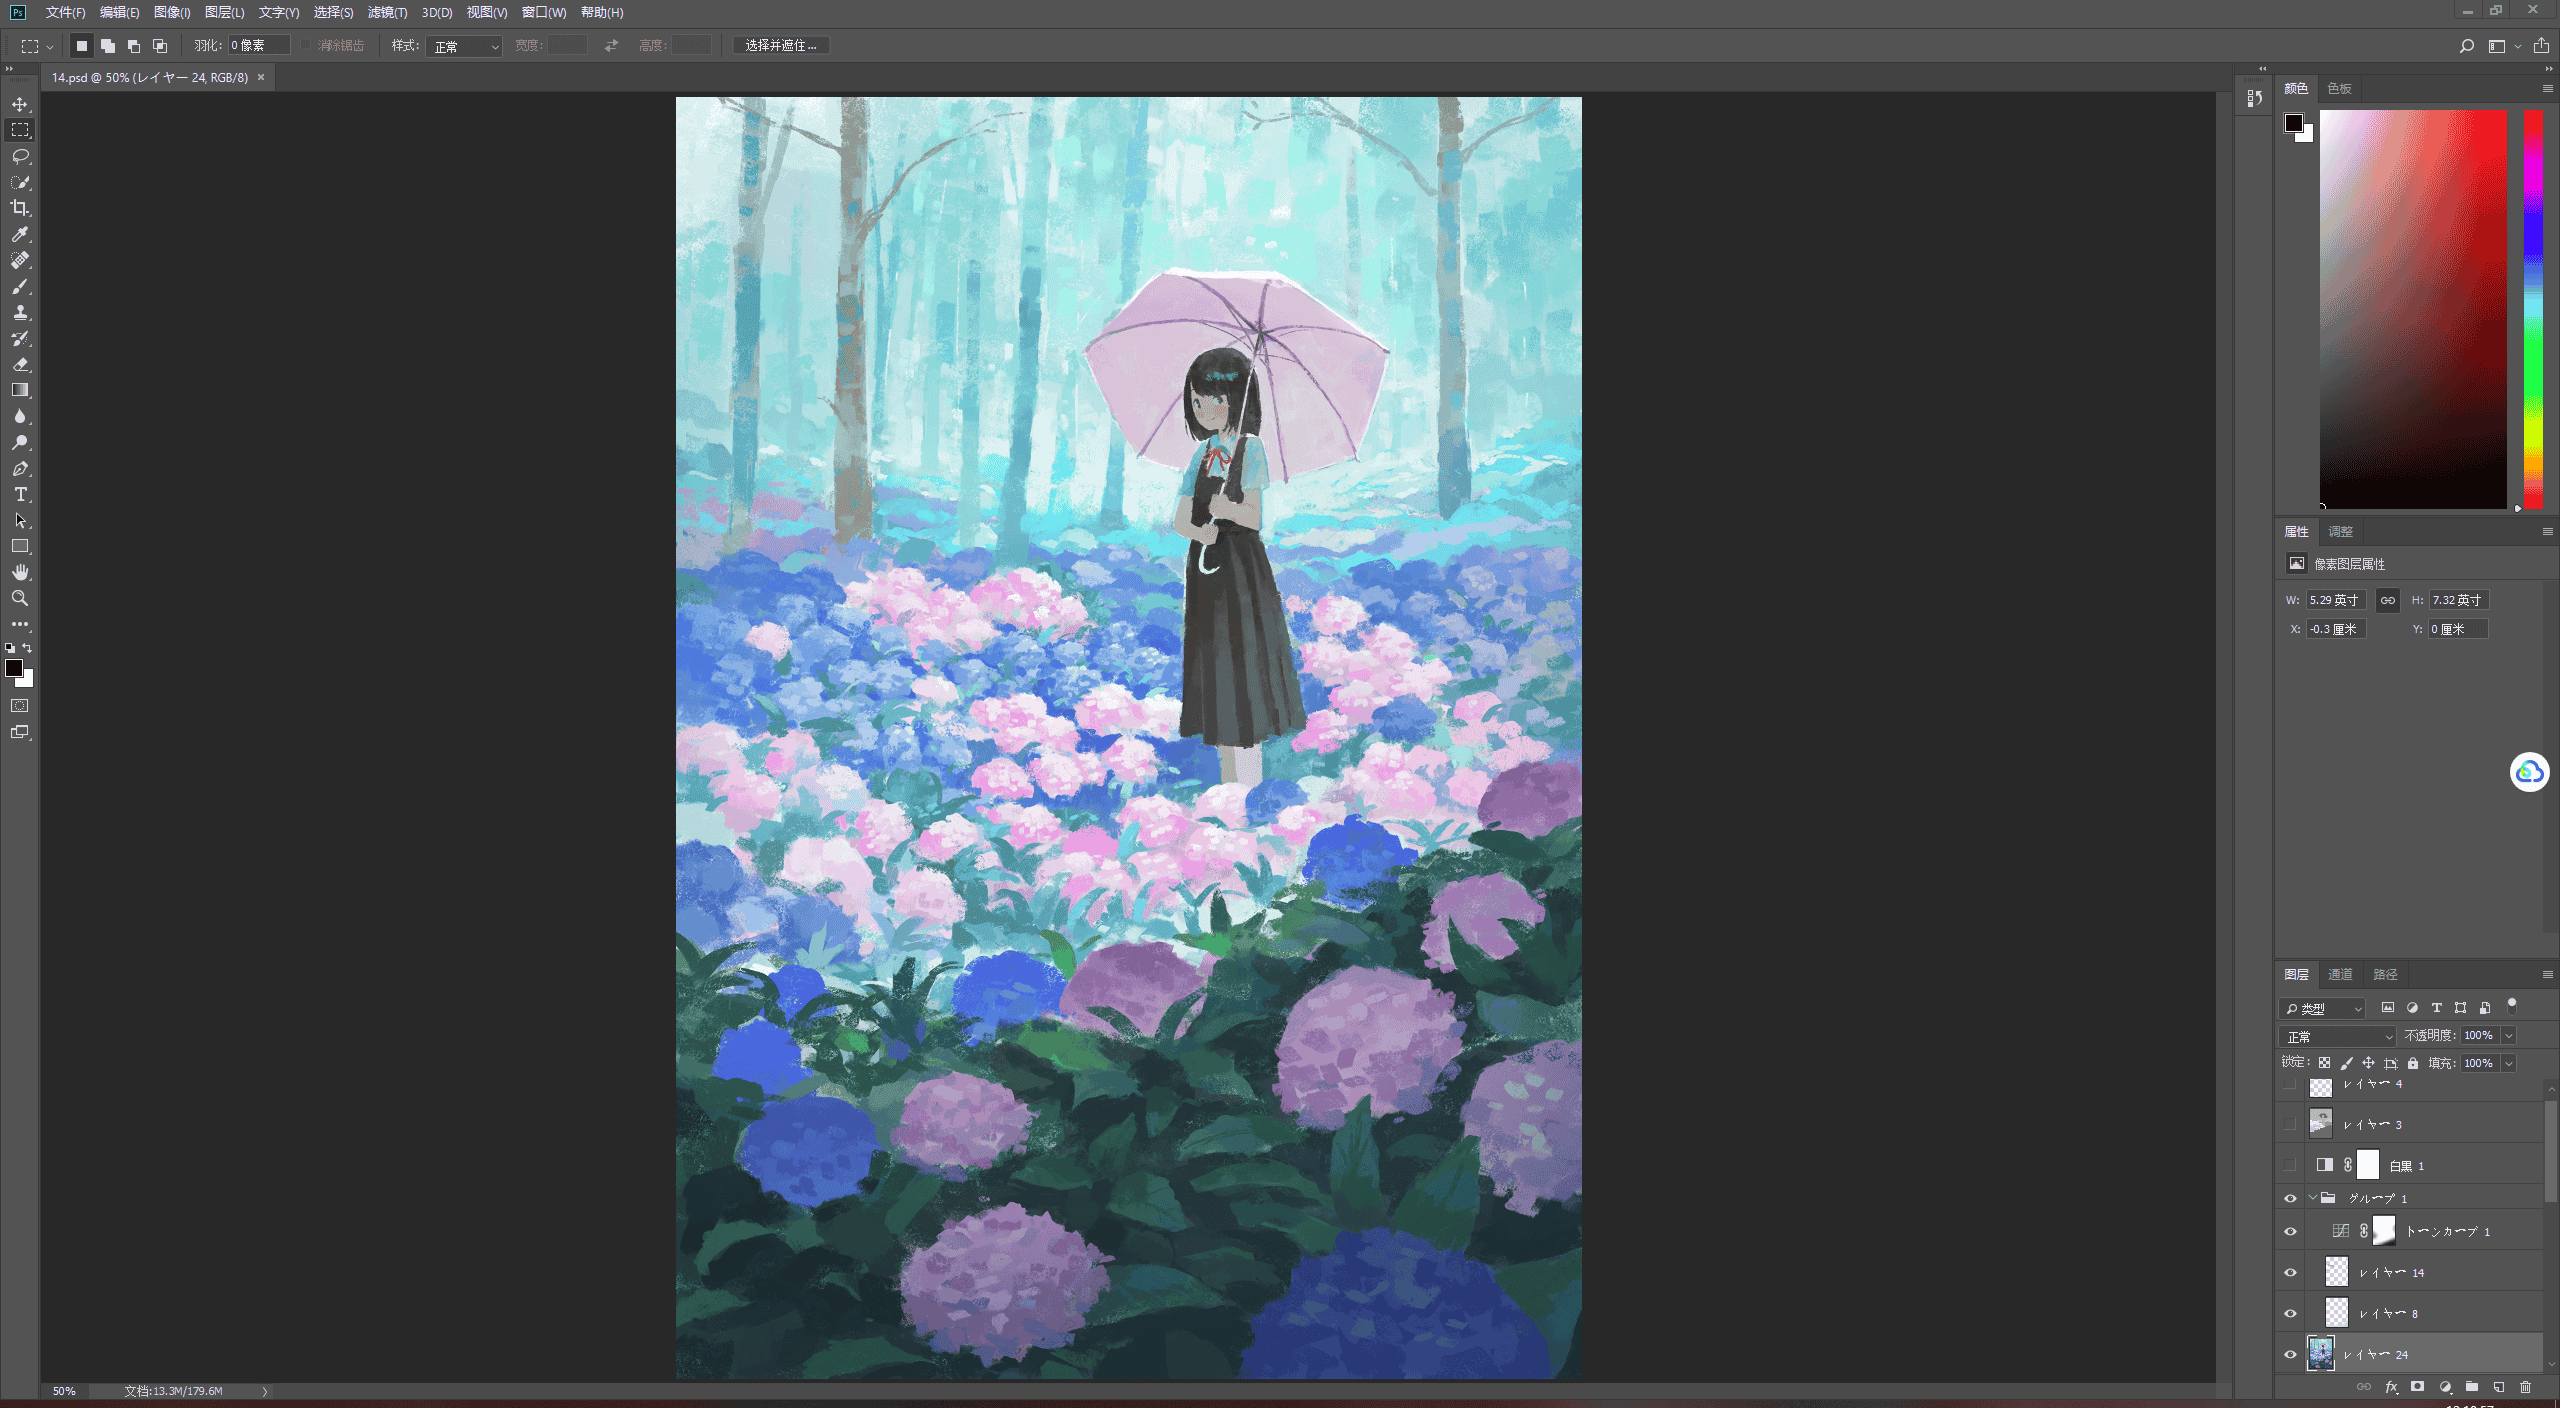The image size is (2560, 1408).
Task: Select the Brush tool
Action: pyautogui.click(x=20, y=286)
